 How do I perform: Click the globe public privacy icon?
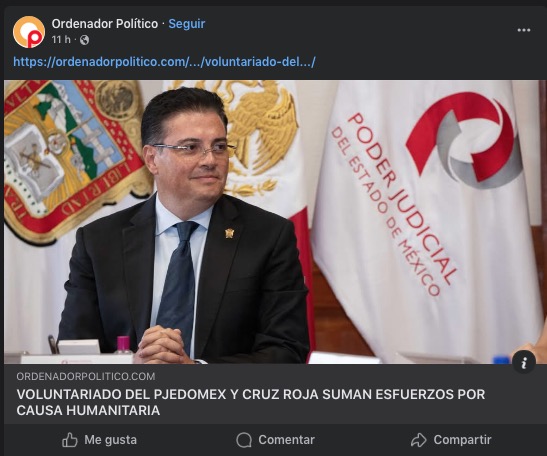tap(84, 40)
